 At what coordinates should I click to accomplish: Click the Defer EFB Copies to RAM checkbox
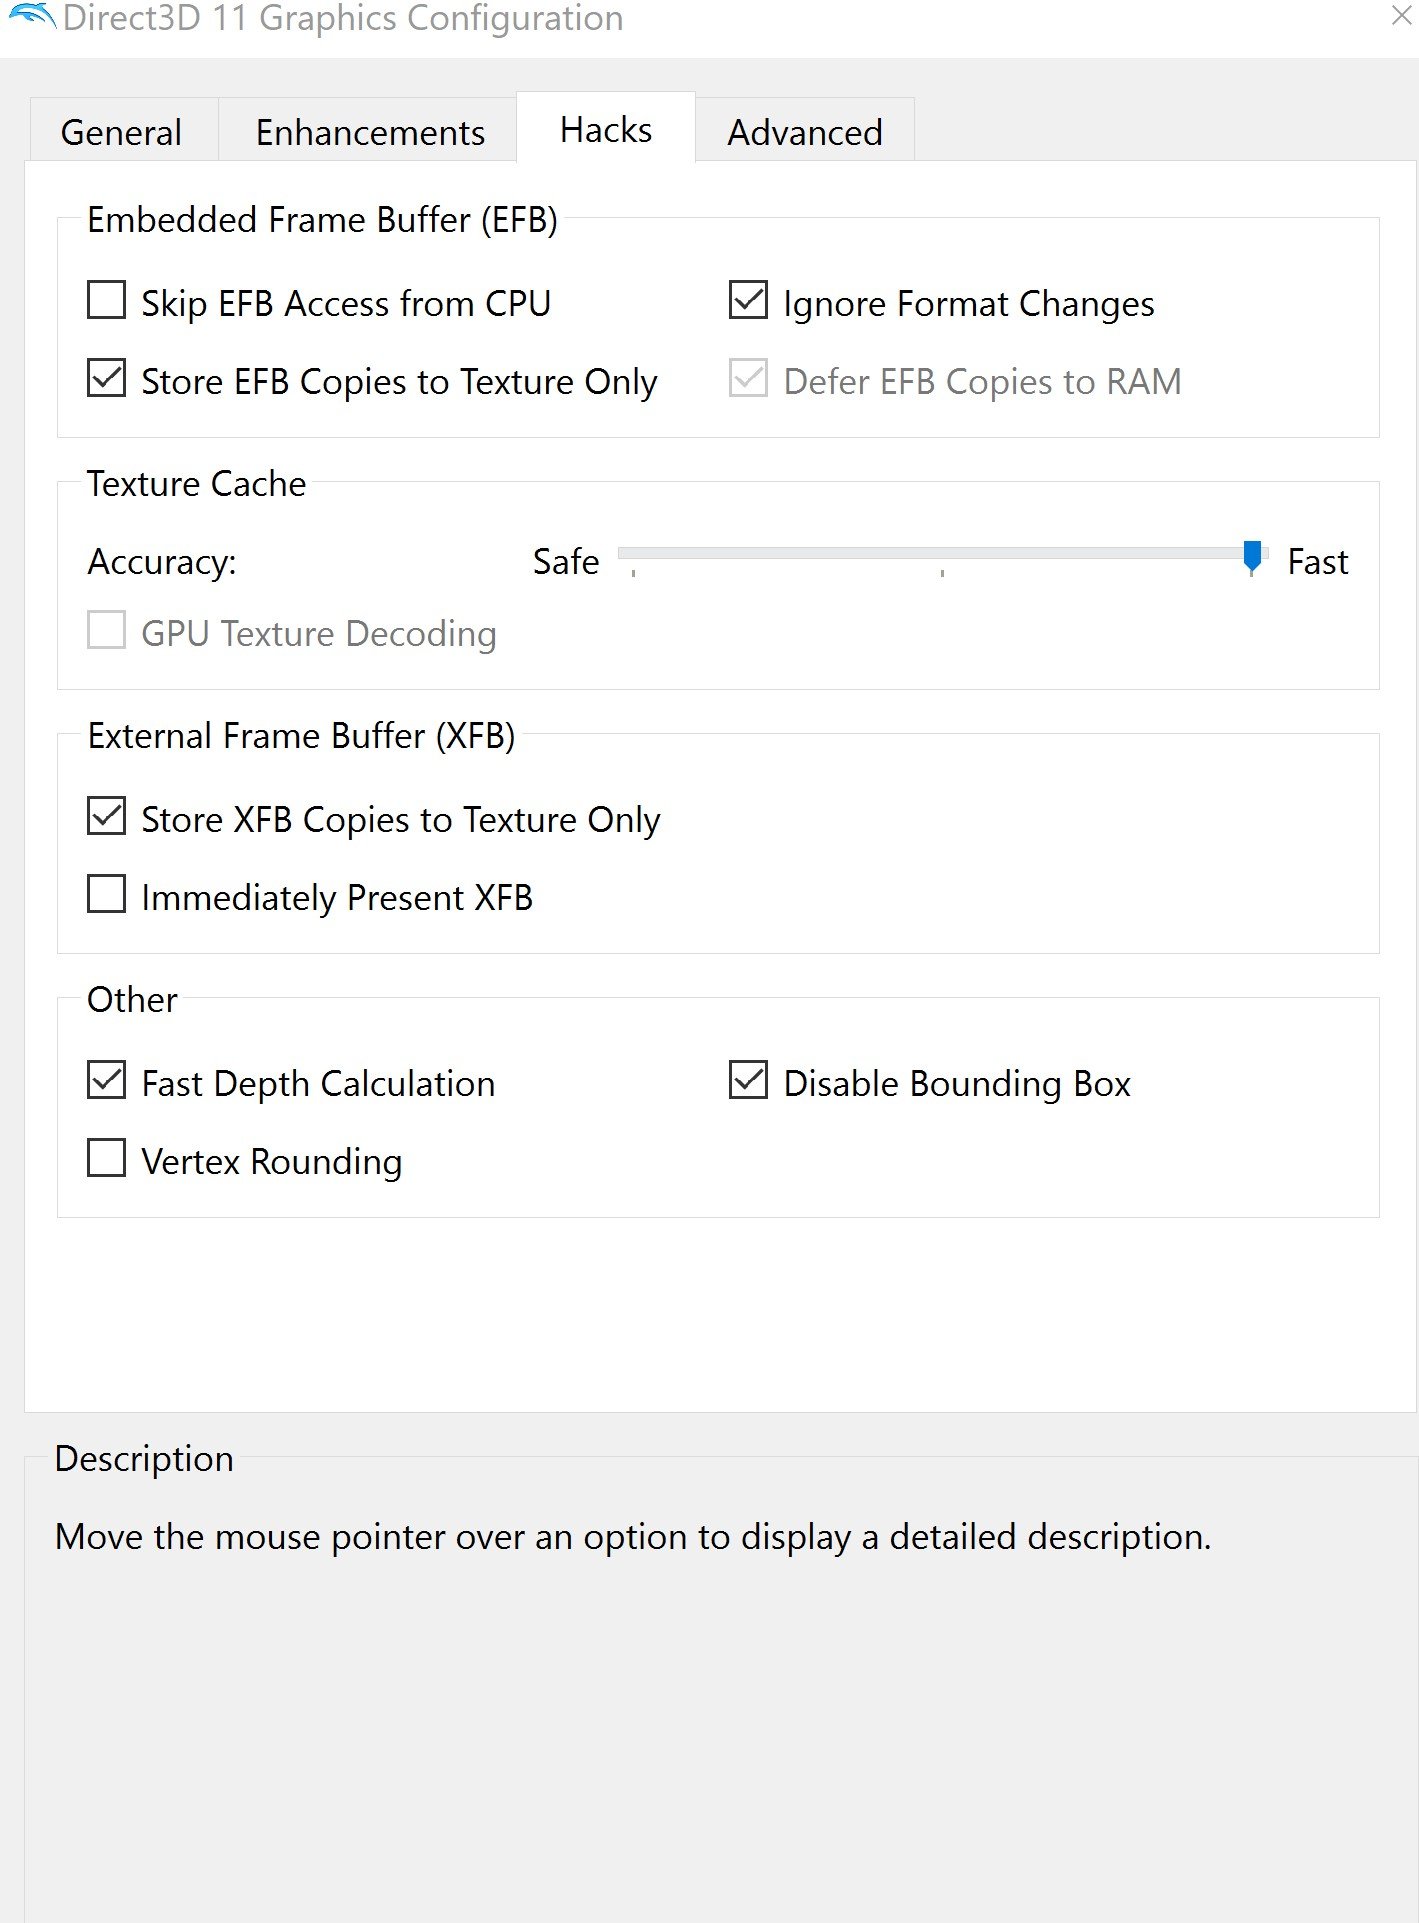[748, 379]
